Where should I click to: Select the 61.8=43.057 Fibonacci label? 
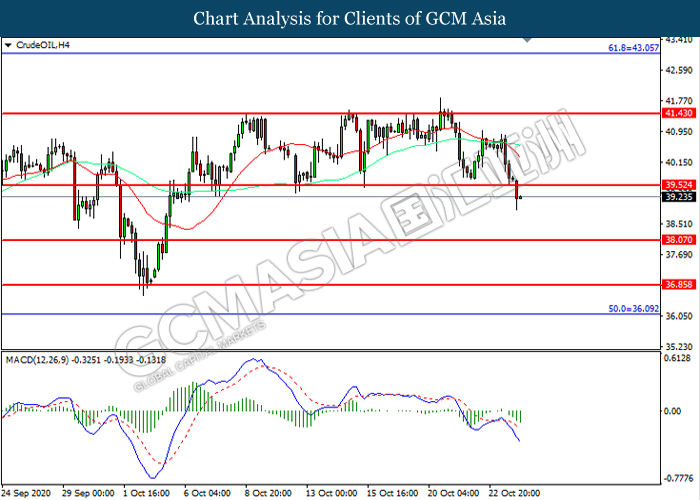pyautogui.click(x=633, y=48)
